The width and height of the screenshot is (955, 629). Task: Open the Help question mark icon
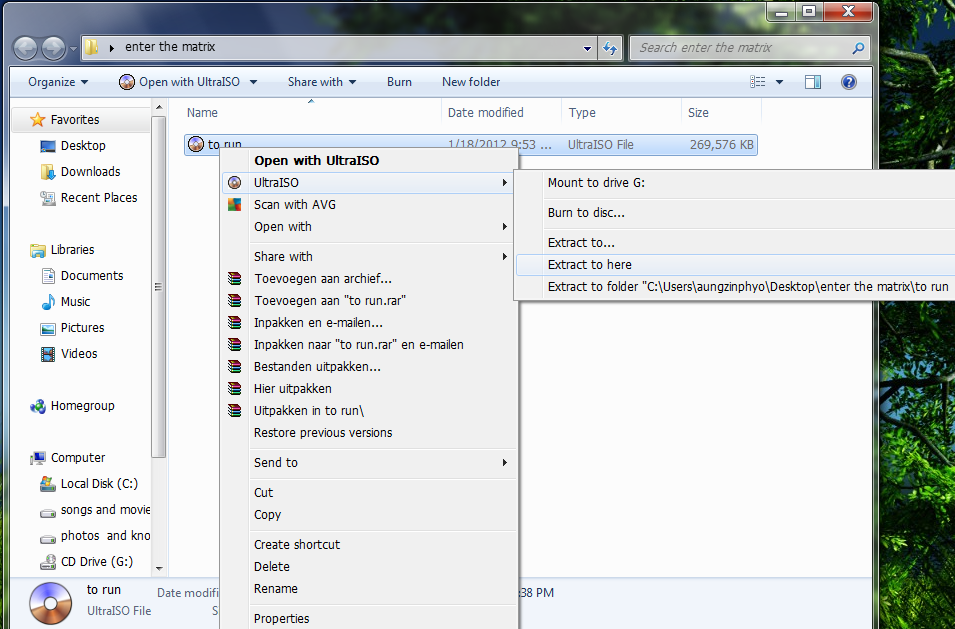pos(848,82)
